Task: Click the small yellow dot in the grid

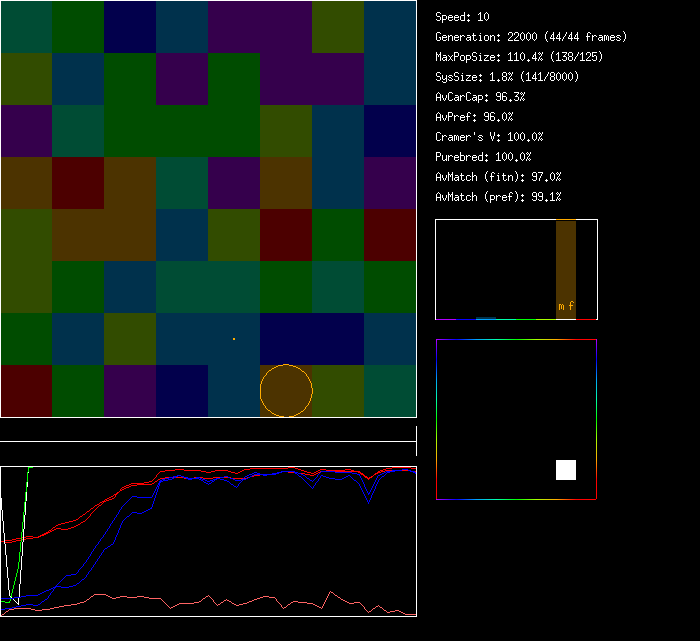Action: click(234, 339)
